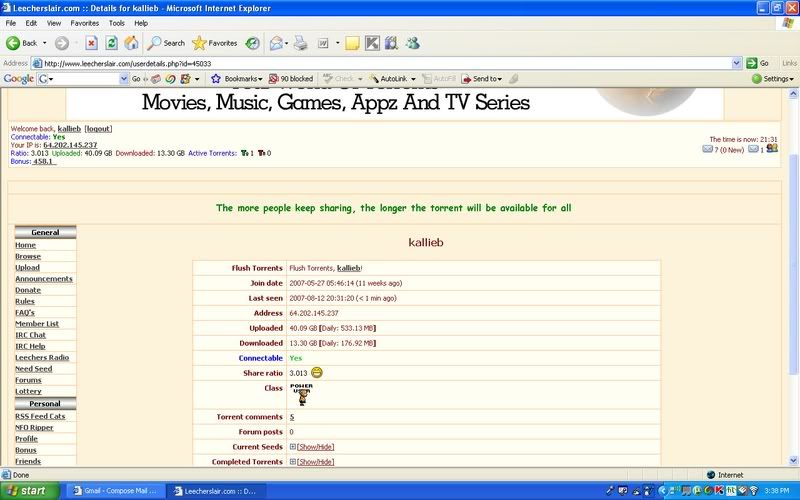This screenshot has height=500, width=800.
Task: Open the Browse sidebar link
Action: tap(28, 256)
